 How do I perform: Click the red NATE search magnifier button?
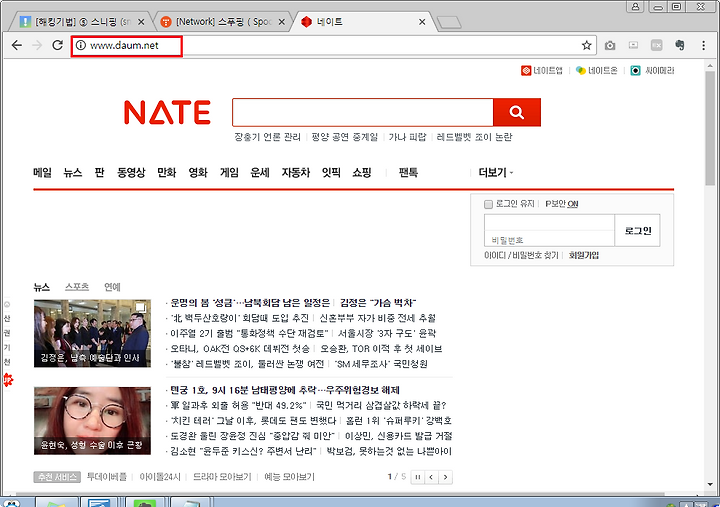[517, 112]
